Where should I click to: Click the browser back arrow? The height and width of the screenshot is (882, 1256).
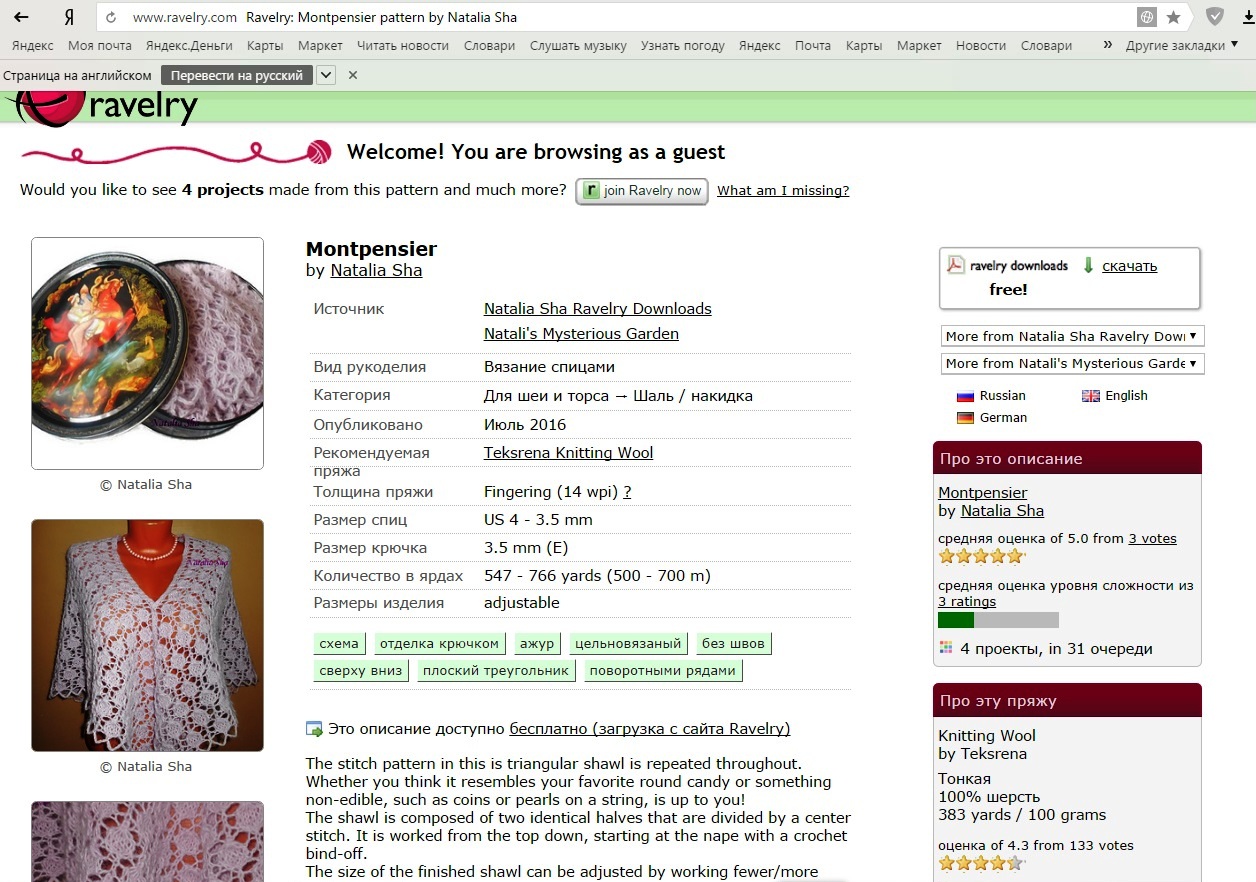[x=20, y=17]
